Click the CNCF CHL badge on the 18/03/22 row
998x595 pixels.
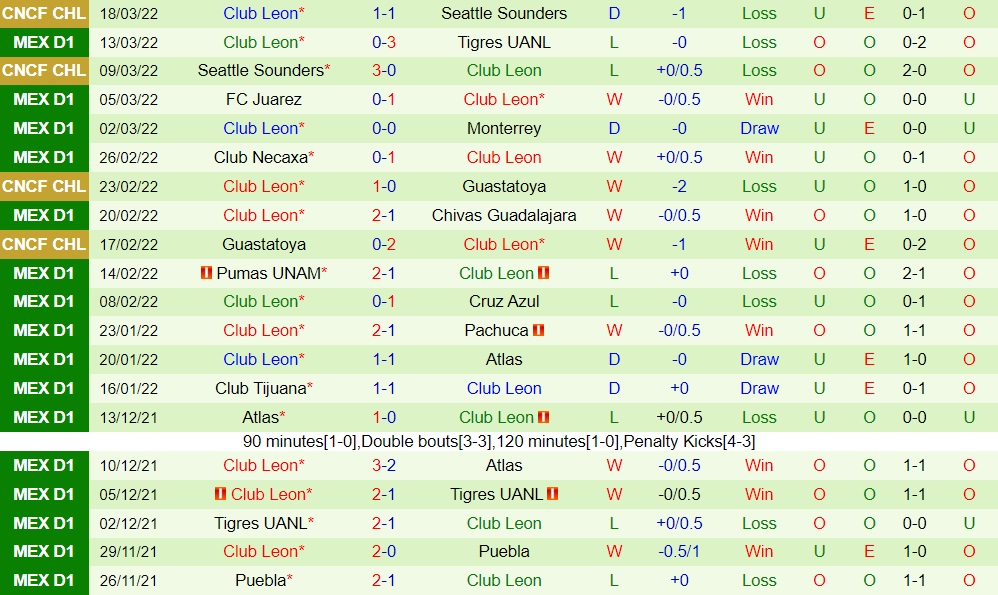44,14
